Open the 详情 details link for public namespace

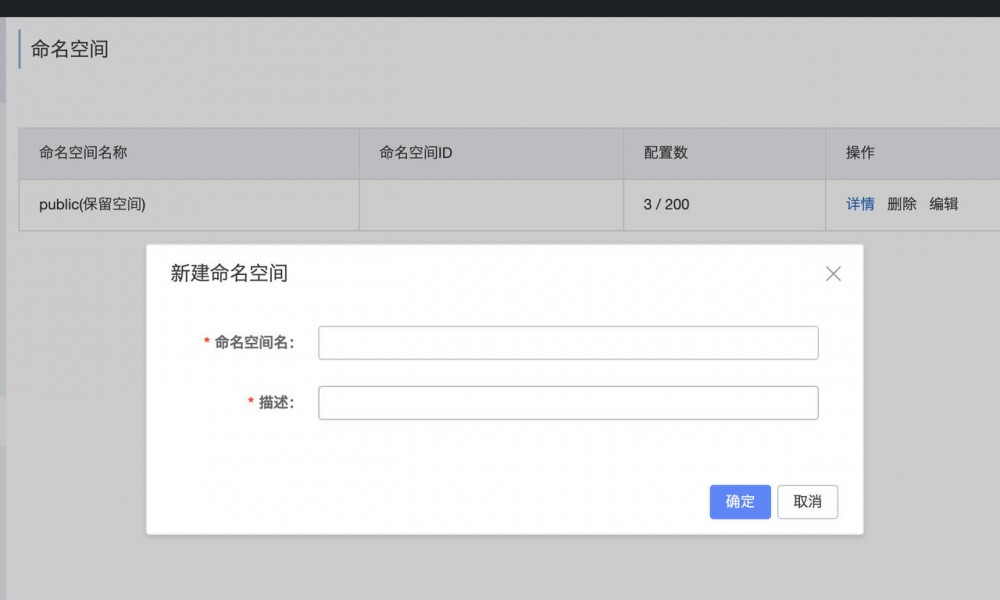[859, 204]
